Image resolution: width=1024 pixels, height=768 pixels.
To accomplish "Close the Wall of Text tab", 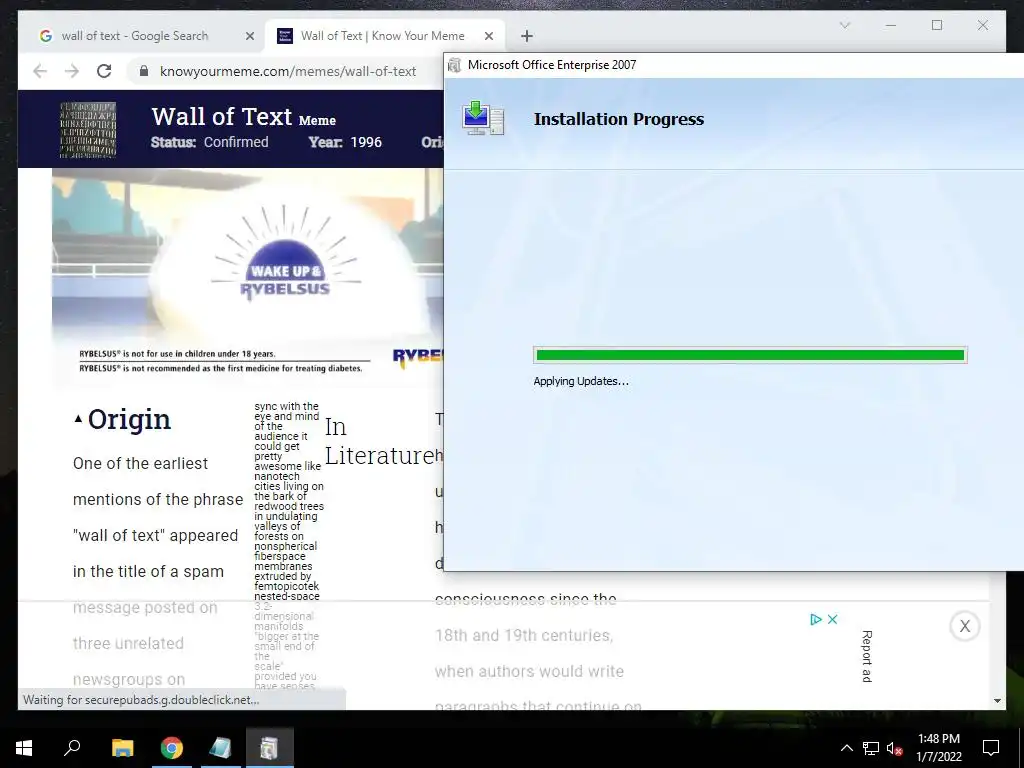I will (488, 36).
